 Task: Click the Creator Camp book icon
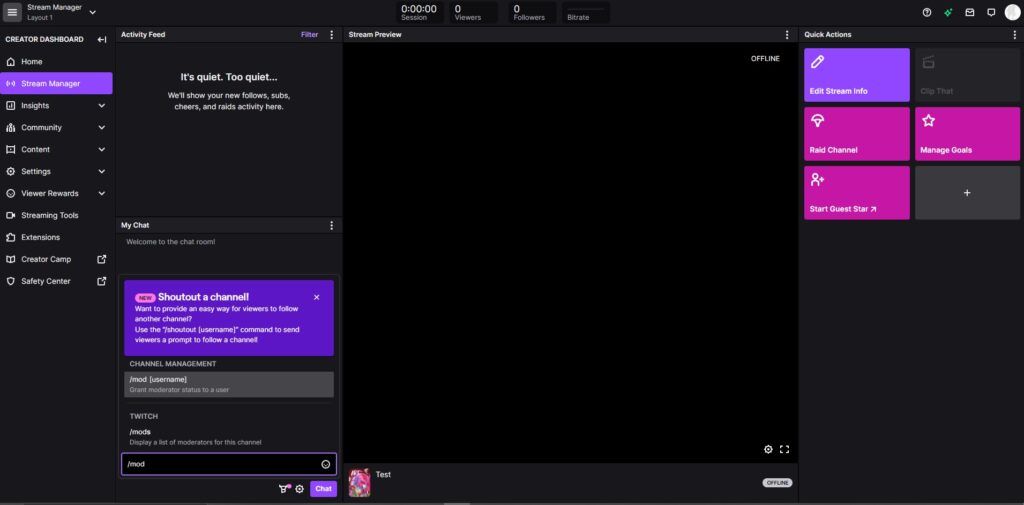(10, 259)
